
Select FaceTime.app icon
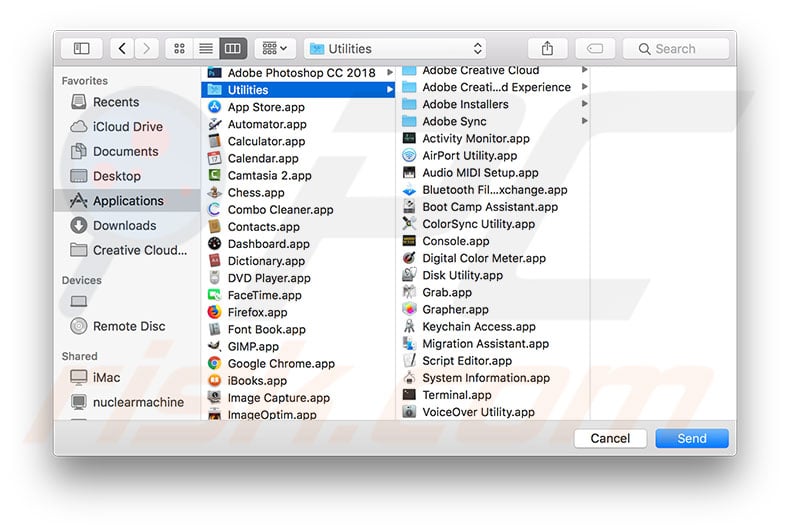click(215, 295)
